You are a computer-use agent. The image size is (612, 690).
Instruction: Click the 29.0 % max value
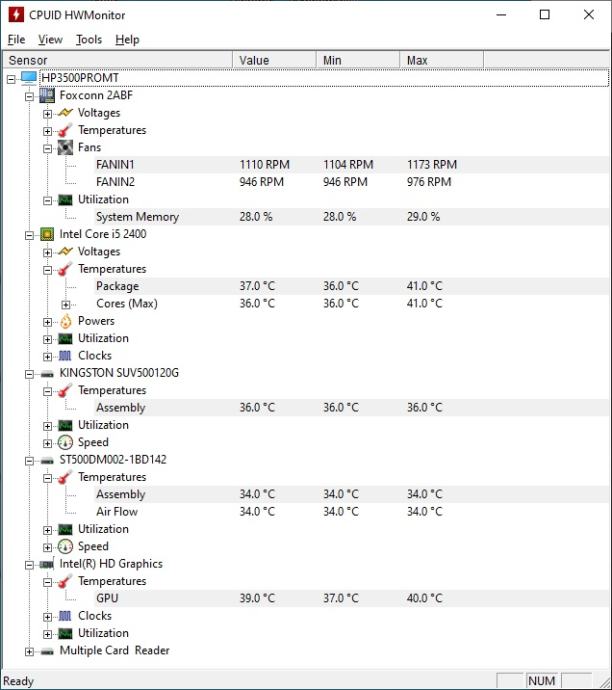(x=423, y=217)
